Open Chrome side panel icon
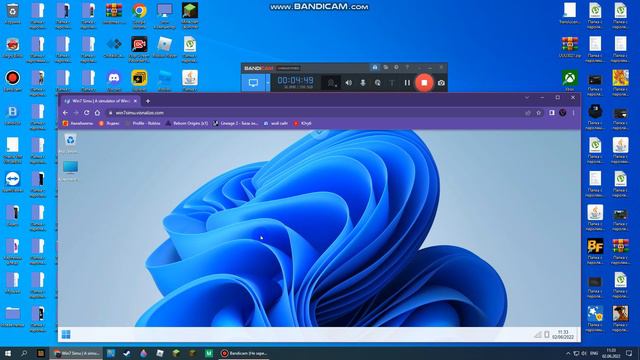Image resolution: width=640 pixels, height=360 pixels. pos(552,113)
